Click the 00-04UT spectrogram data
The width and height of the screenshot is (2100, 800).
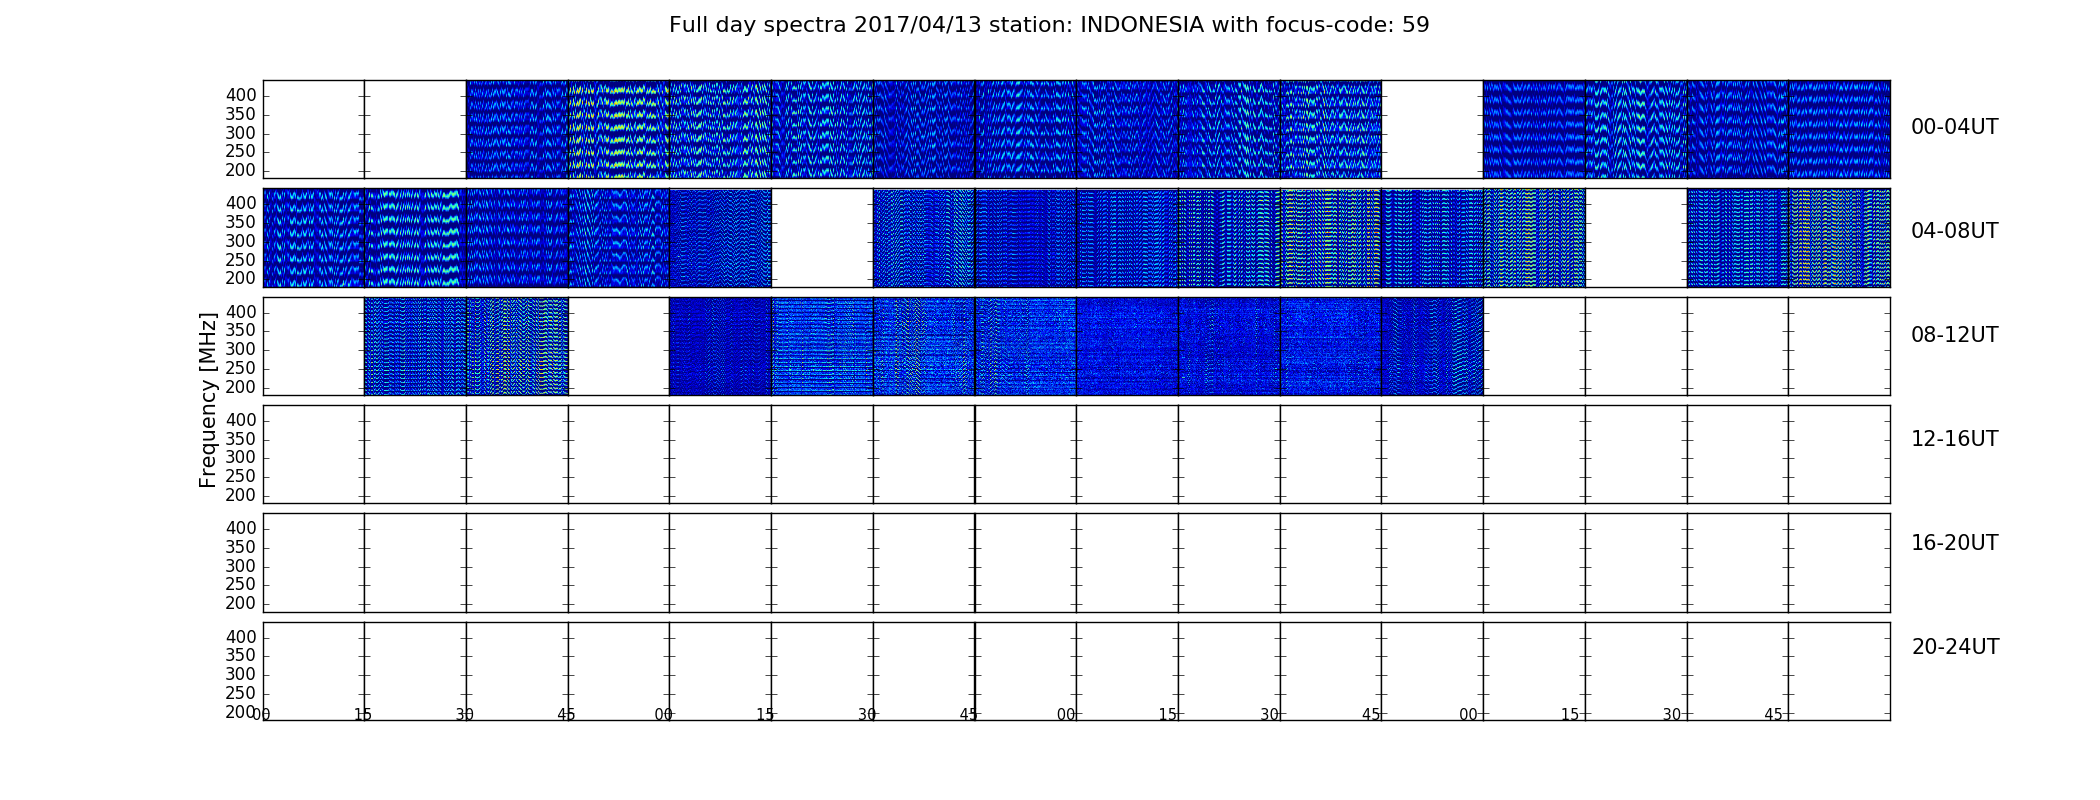coord(1076,130)
